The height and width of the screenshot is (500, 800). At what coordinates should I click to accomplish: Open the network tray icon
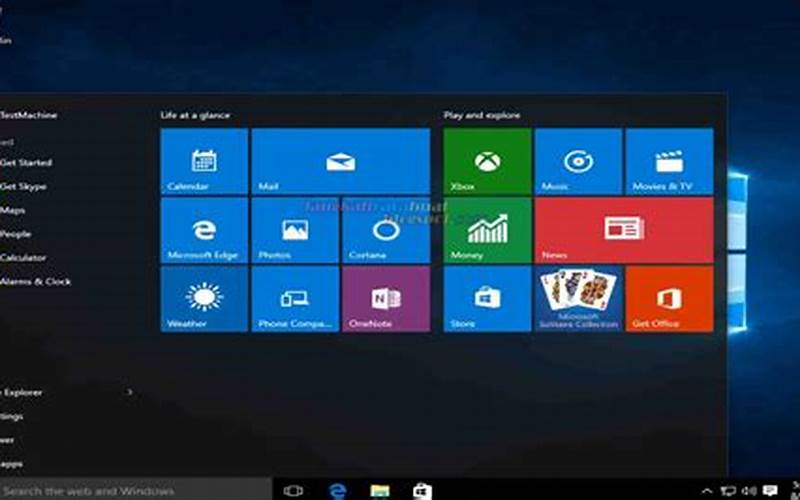[728, 491]
